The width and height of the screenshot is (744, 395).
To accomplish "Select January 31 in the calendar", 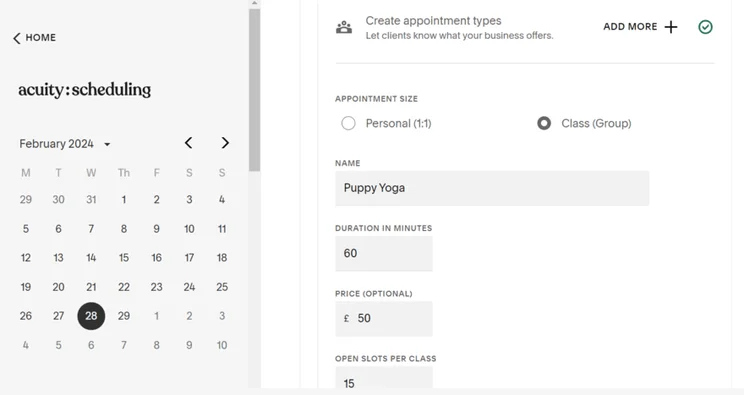I will pyautogui.click(x=91, y=200).
